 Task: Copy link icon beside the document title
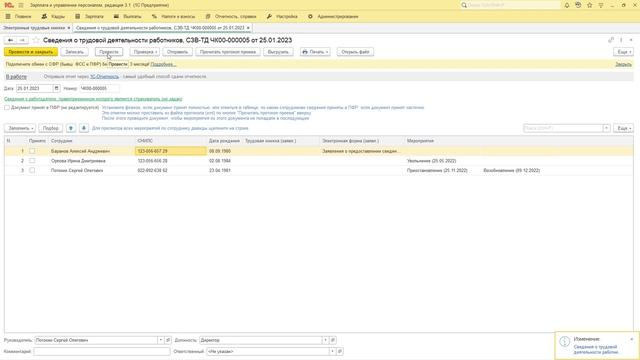pyautogui.click(x=611, y=40)
